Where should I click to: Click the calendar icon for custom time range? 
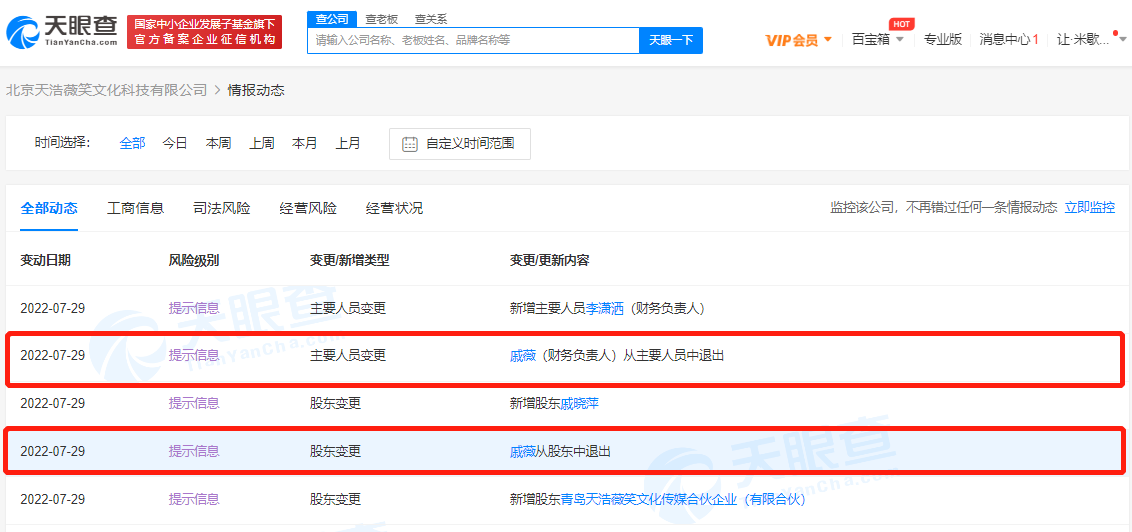[410, 144]
